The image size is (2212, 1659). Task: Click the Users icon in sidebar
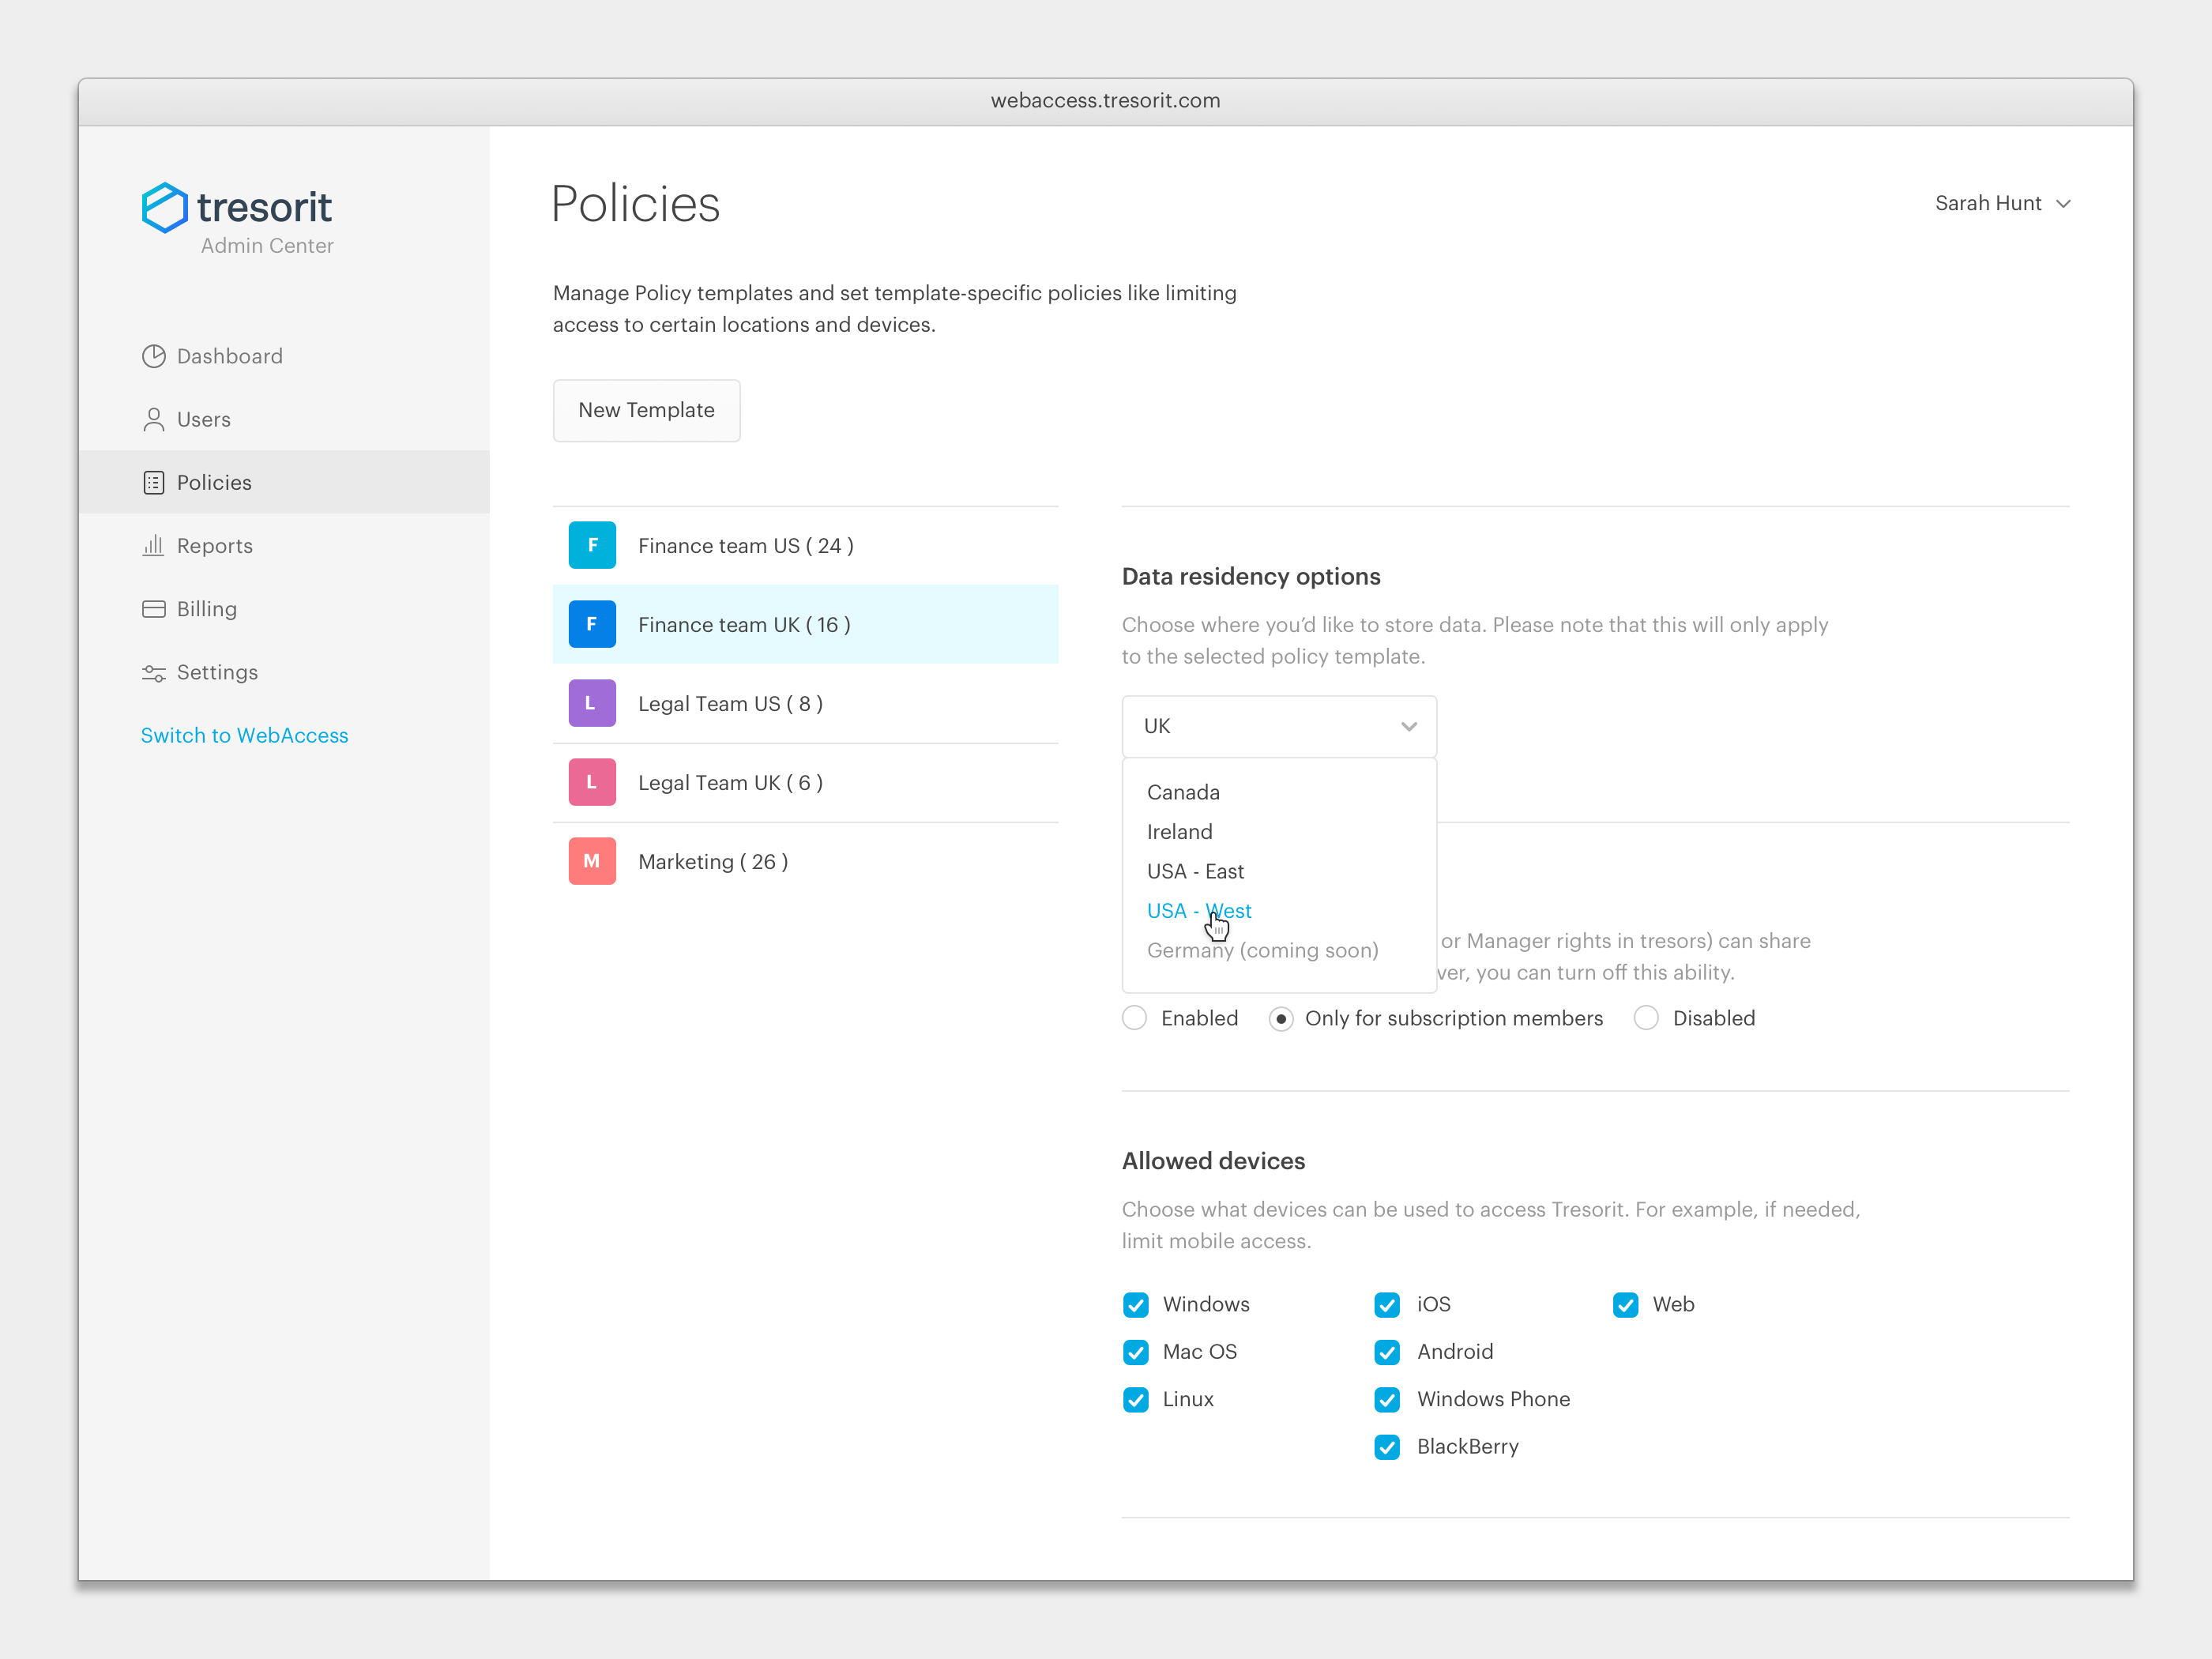153,418
